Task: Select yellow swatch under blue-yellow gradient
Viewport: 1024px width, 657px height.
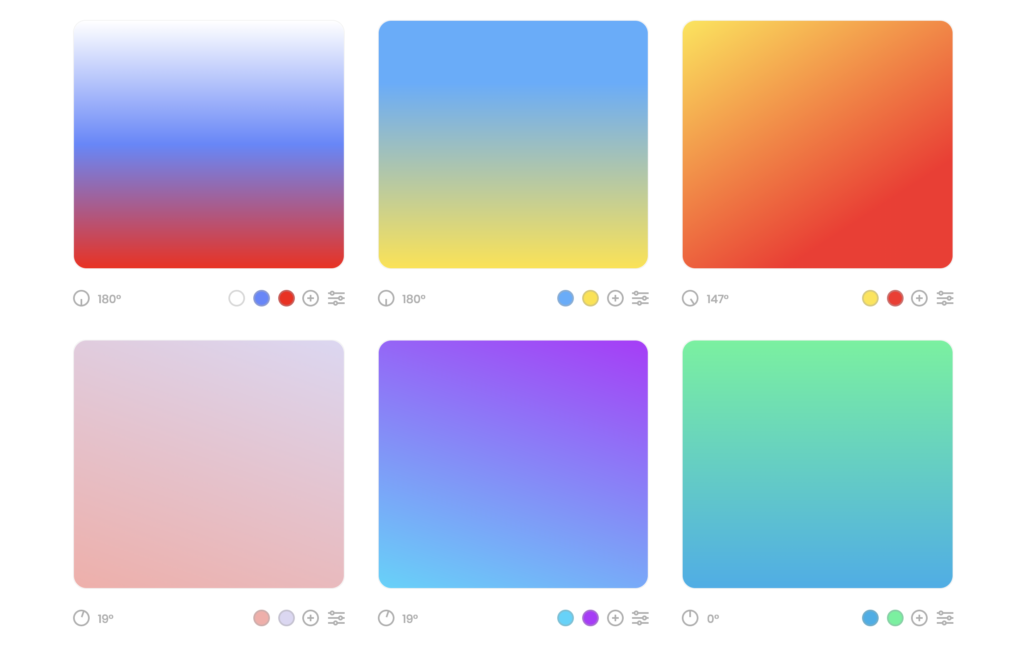Action: [590, 298]
